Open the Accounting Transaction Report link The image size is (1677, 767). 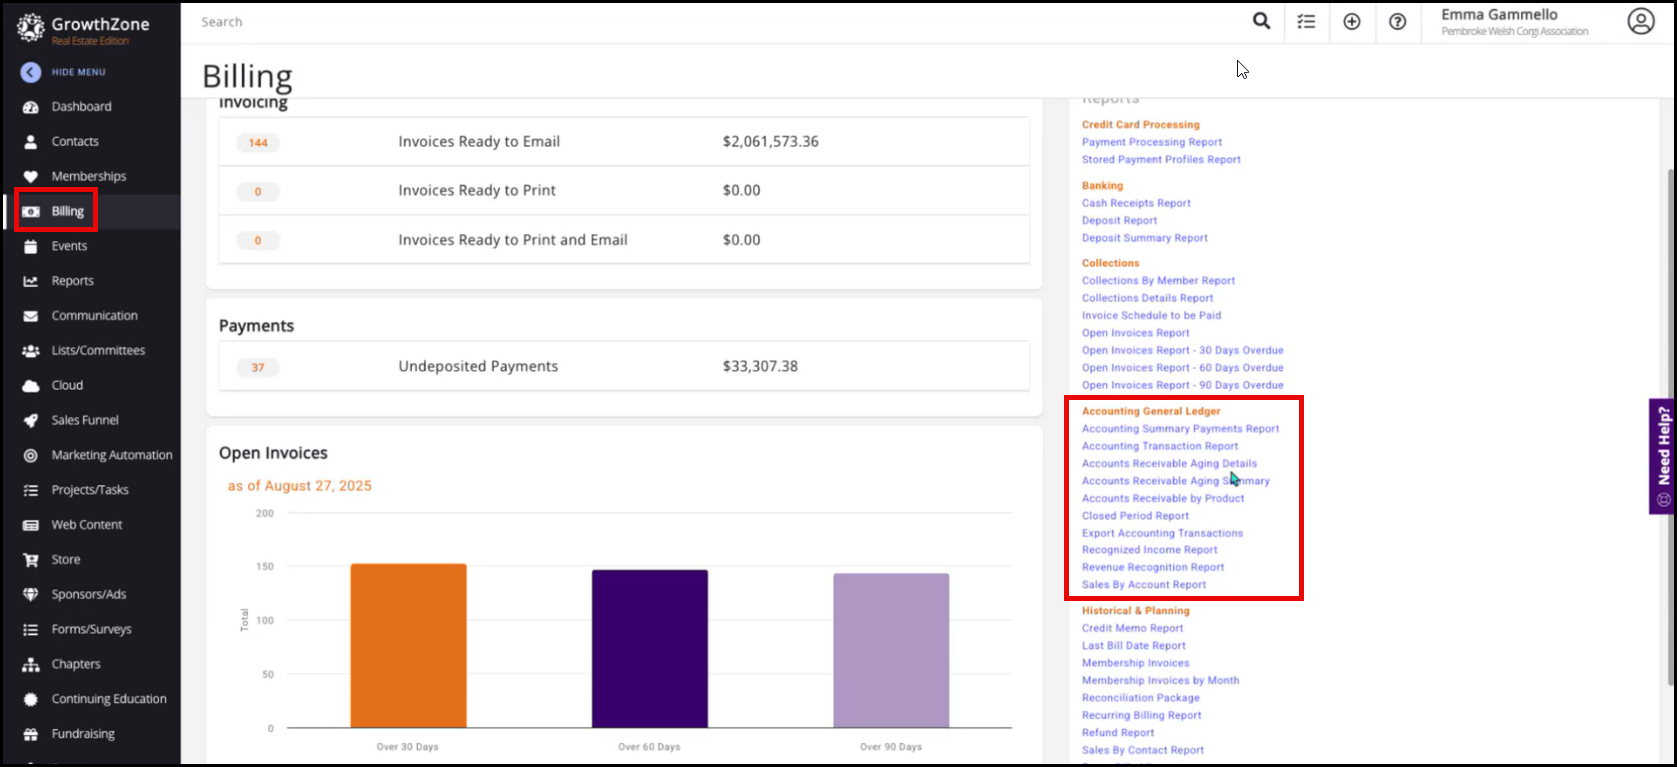coord(1159,446)
